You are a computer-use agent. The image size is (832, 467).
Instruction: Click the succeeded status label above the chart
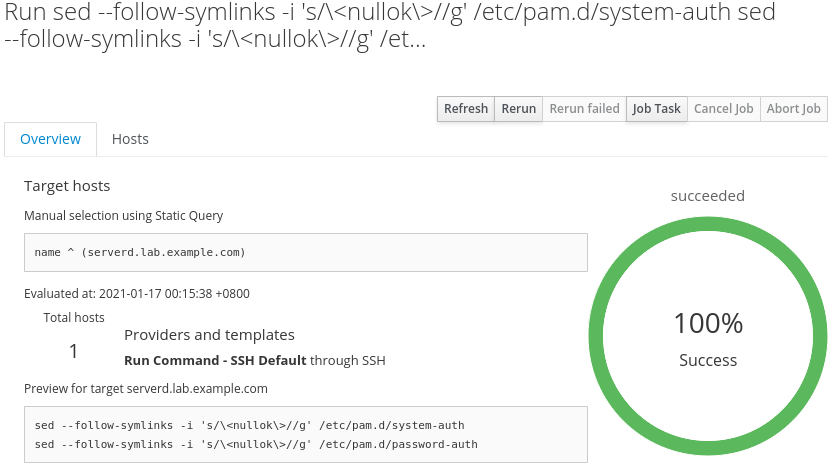pyautogui.click(x=707, y=196)
